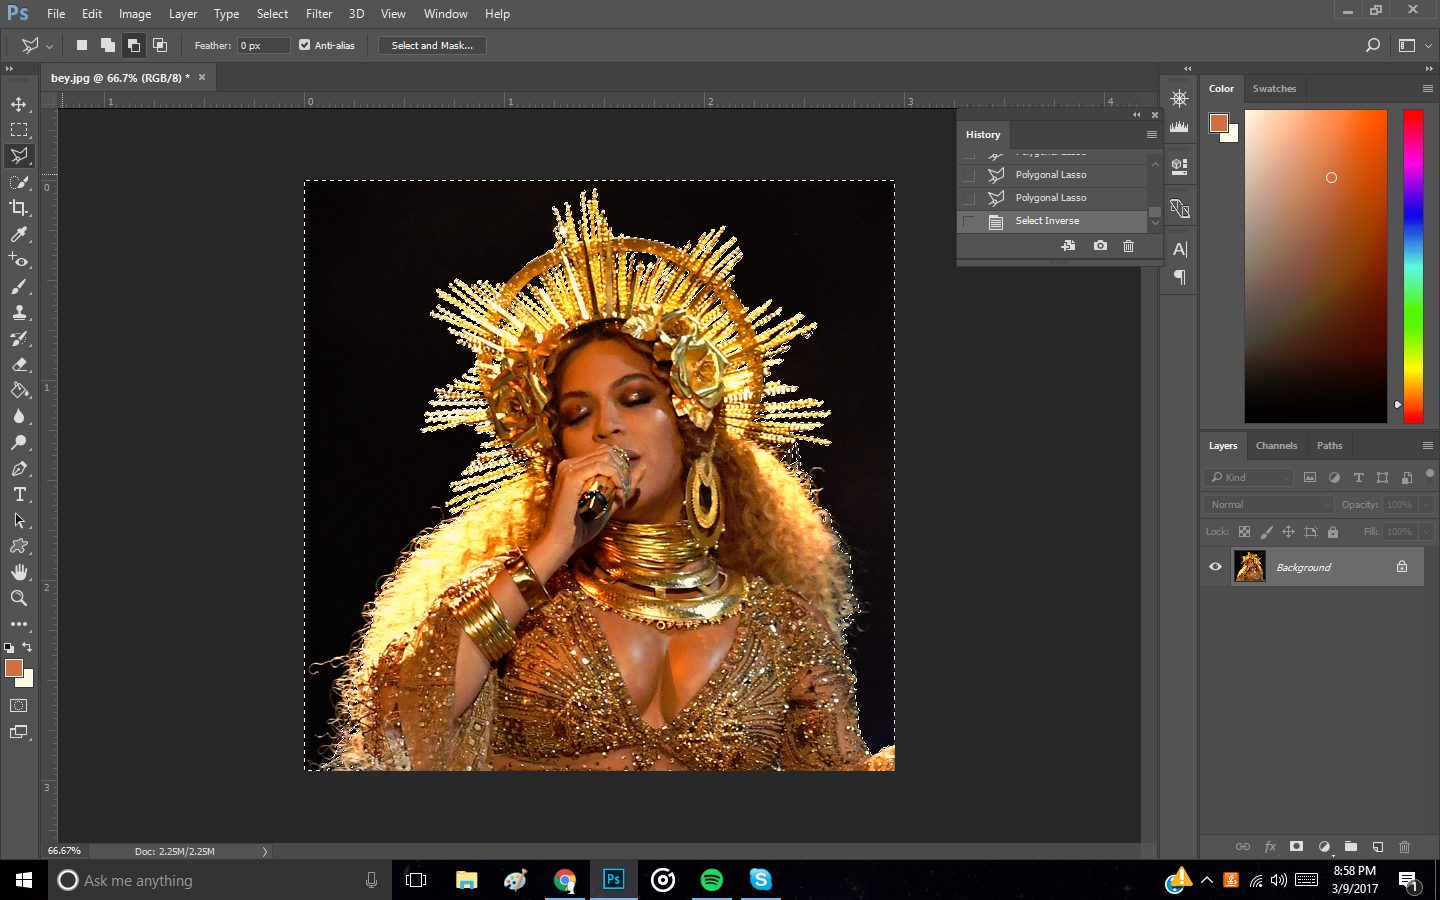
Task: Select the Move tool
Action: click(x=19, y=104)
